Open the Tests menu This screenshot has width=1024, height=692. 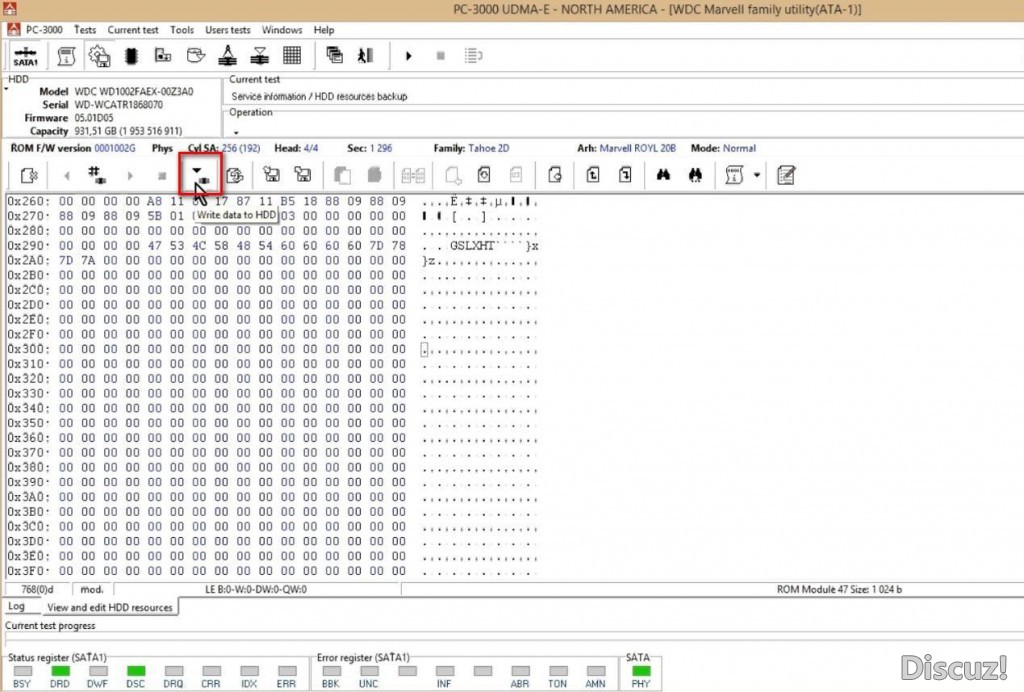[85, 30]
